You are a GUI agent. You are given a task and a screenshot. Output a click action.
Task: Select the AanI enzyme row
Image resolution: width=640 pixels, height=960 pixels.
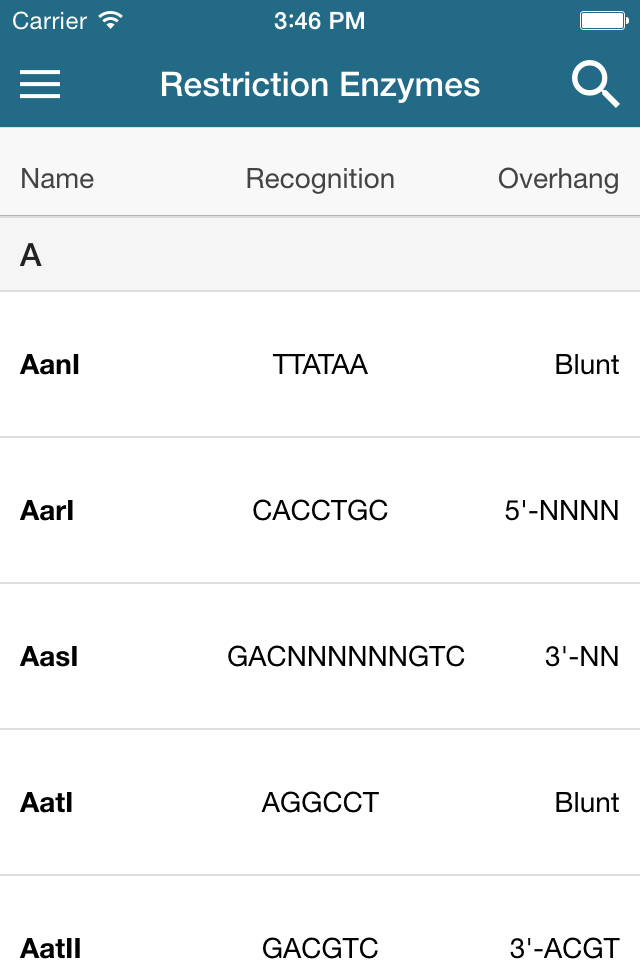[x=320, y=364]
